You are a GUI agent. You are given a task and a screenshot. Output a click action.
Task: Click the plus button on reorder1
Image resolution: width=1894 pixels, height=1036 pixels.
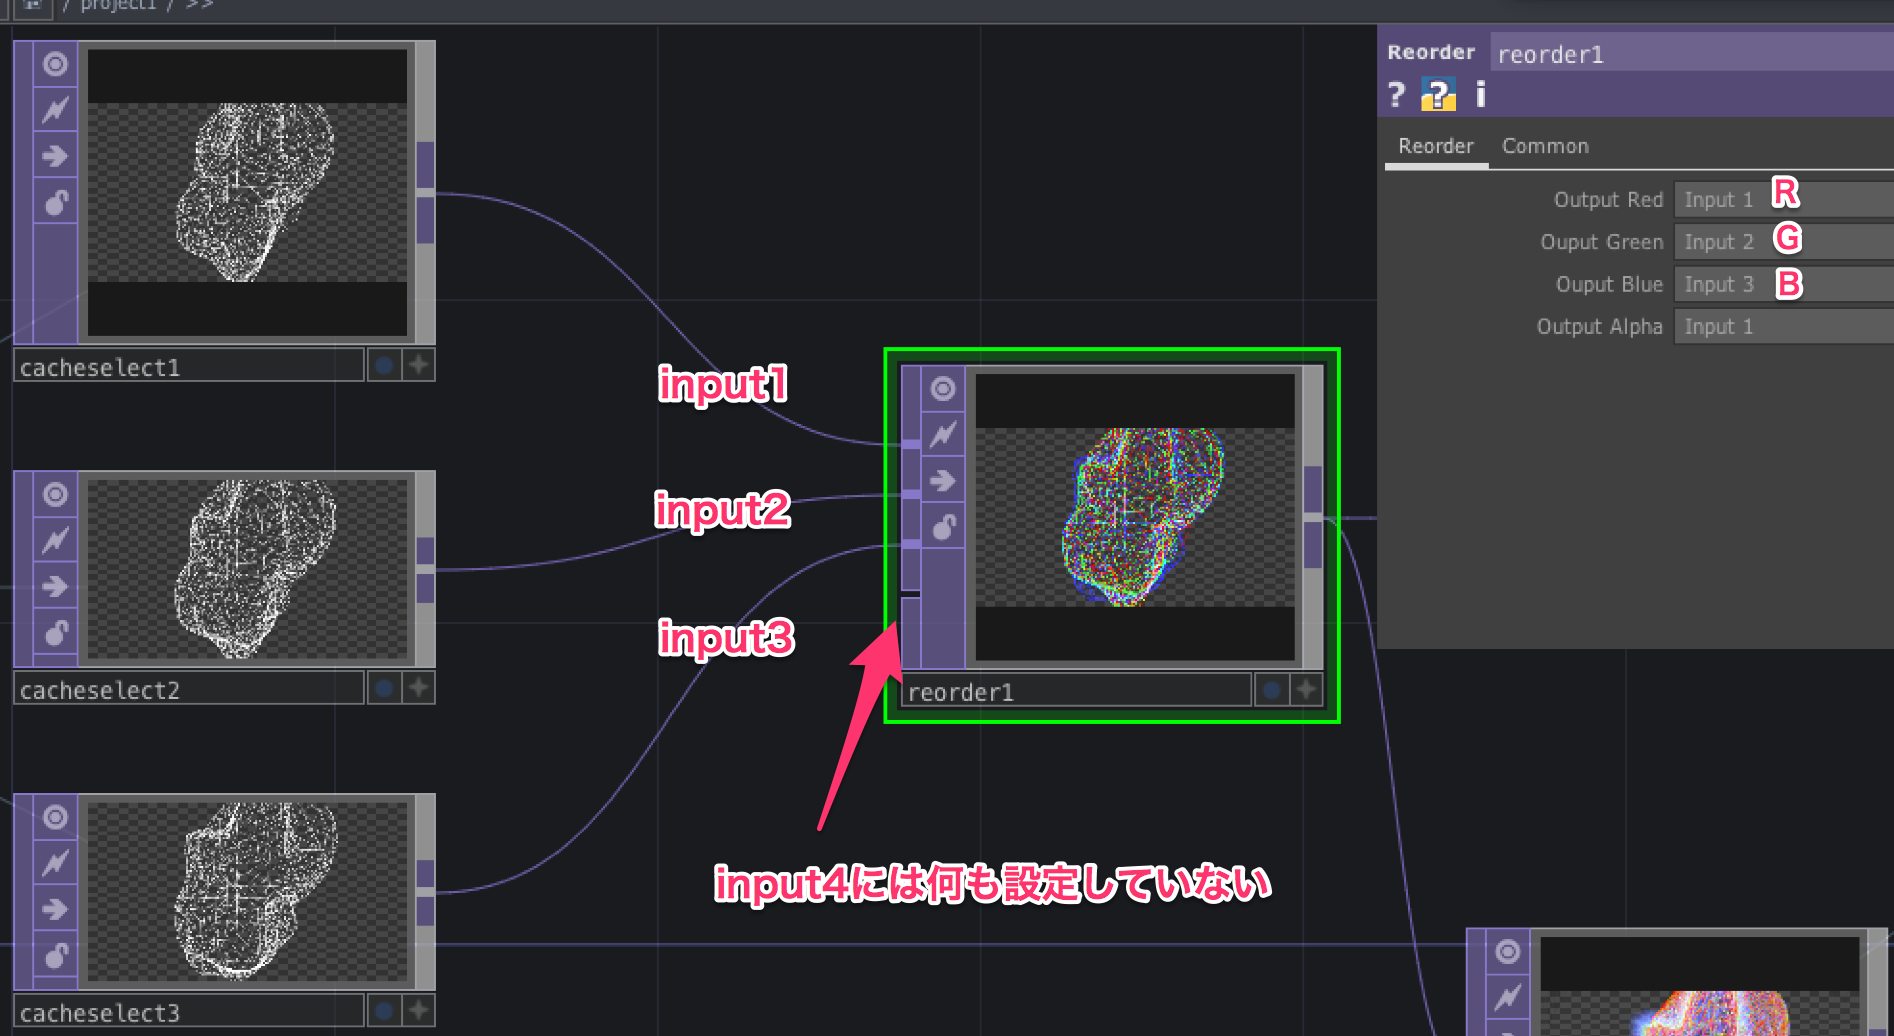(1306, 690)
